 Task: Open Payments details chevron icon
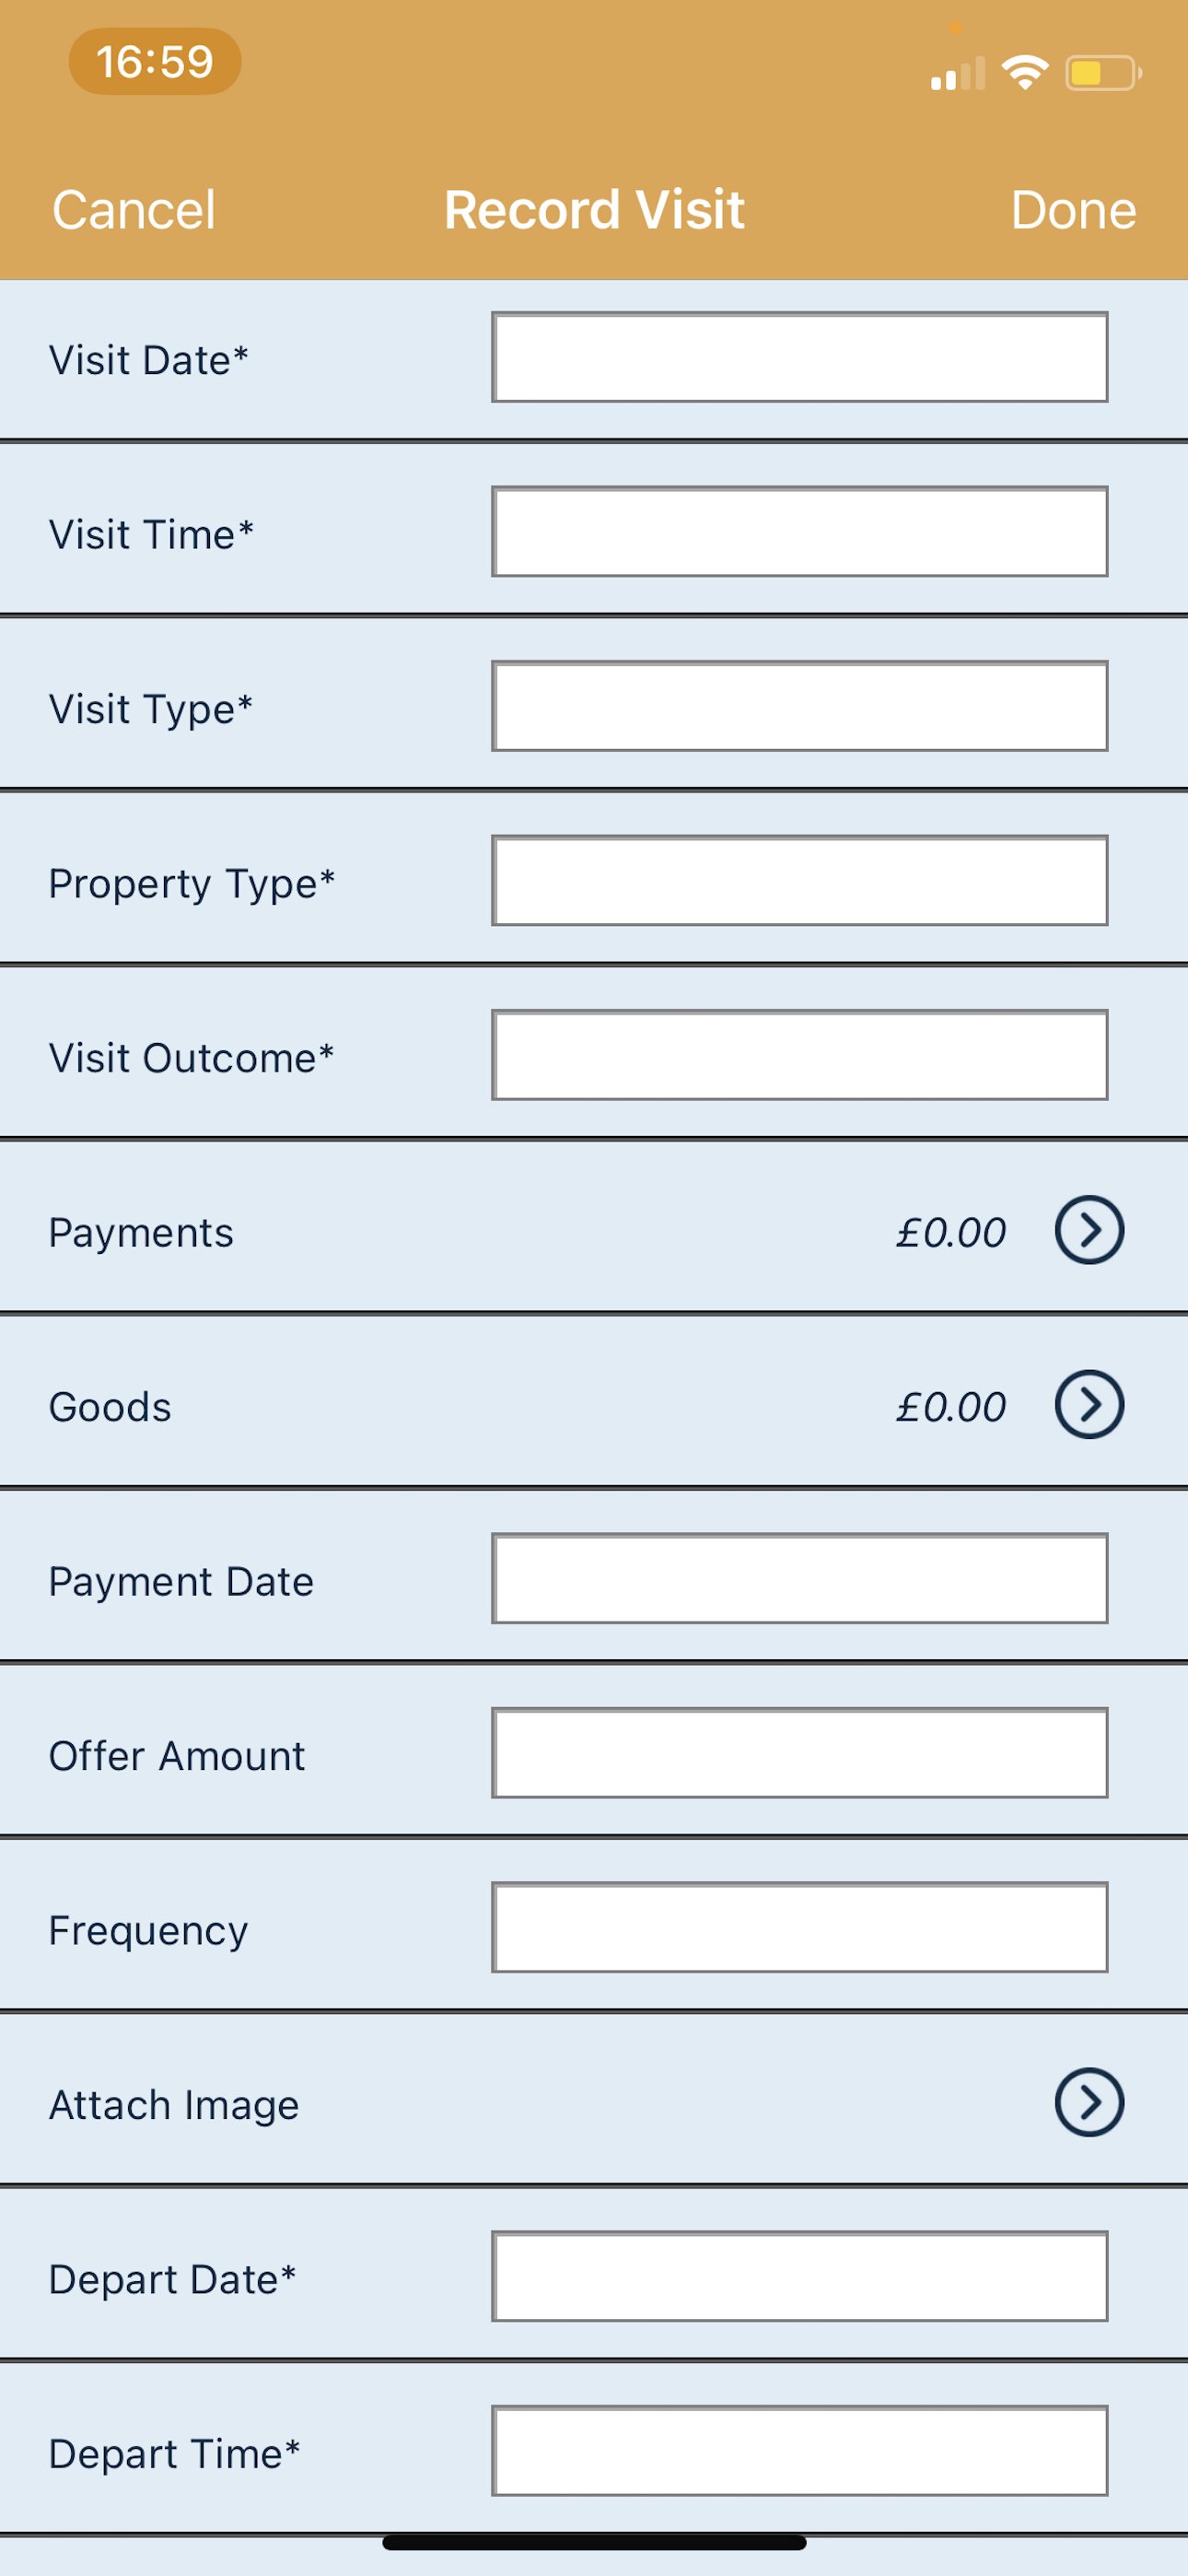click(1089, 1230)
